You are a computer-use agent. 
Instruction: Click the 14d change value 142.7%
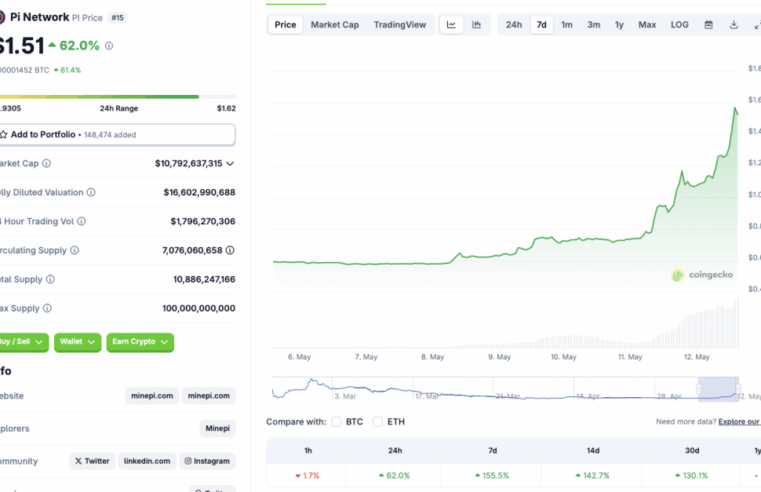click(x=593, y=476)
